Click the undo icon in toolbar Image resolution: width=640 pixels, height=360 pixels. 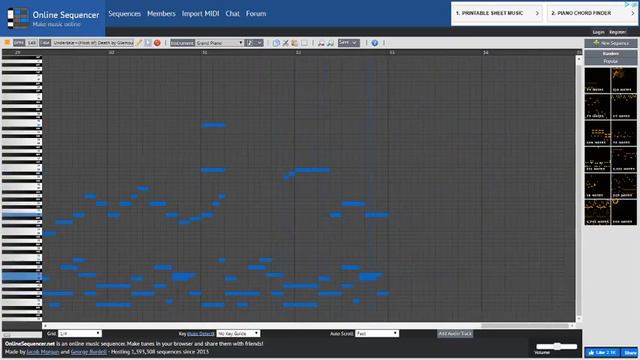point(321,43)
